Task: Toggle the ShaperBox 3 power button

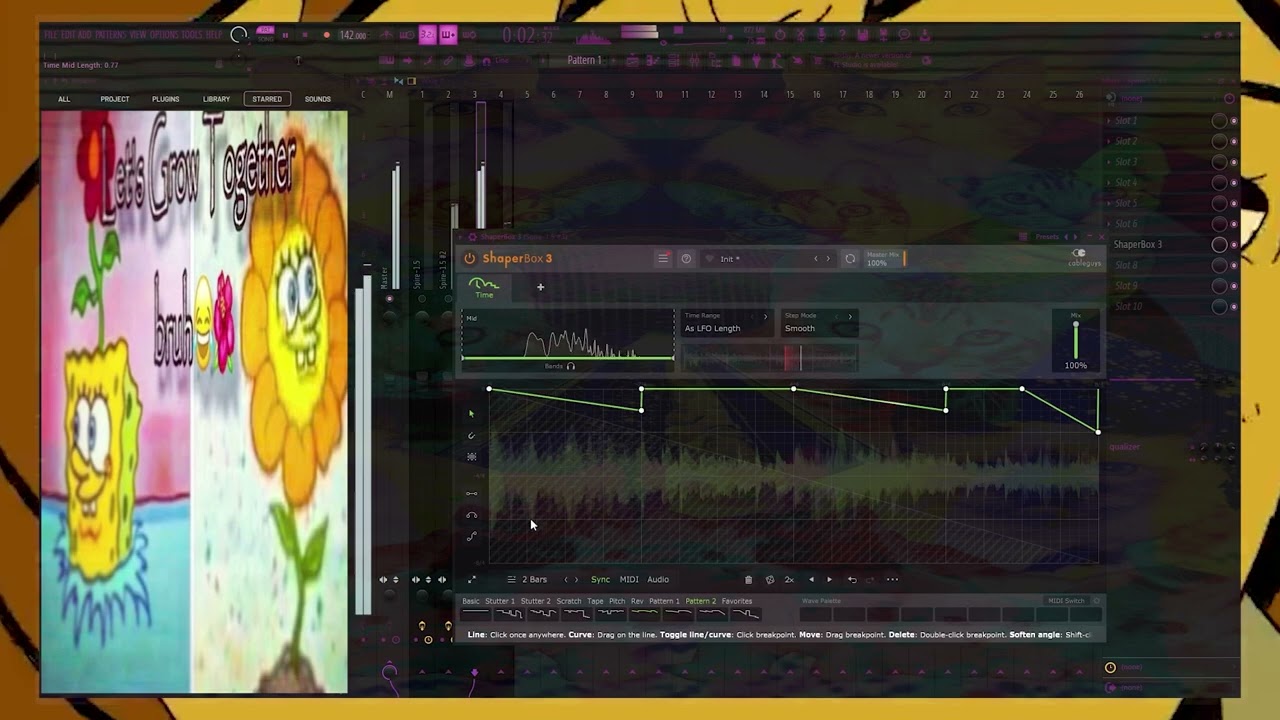Action: coord(470,258)
